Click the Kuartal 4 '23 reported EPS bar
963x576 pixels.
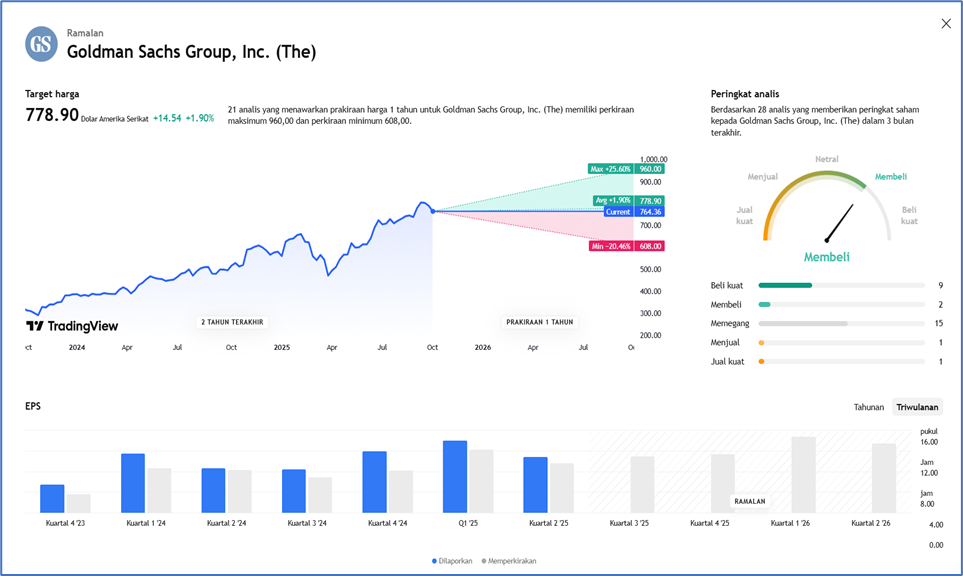pos(52,499)
